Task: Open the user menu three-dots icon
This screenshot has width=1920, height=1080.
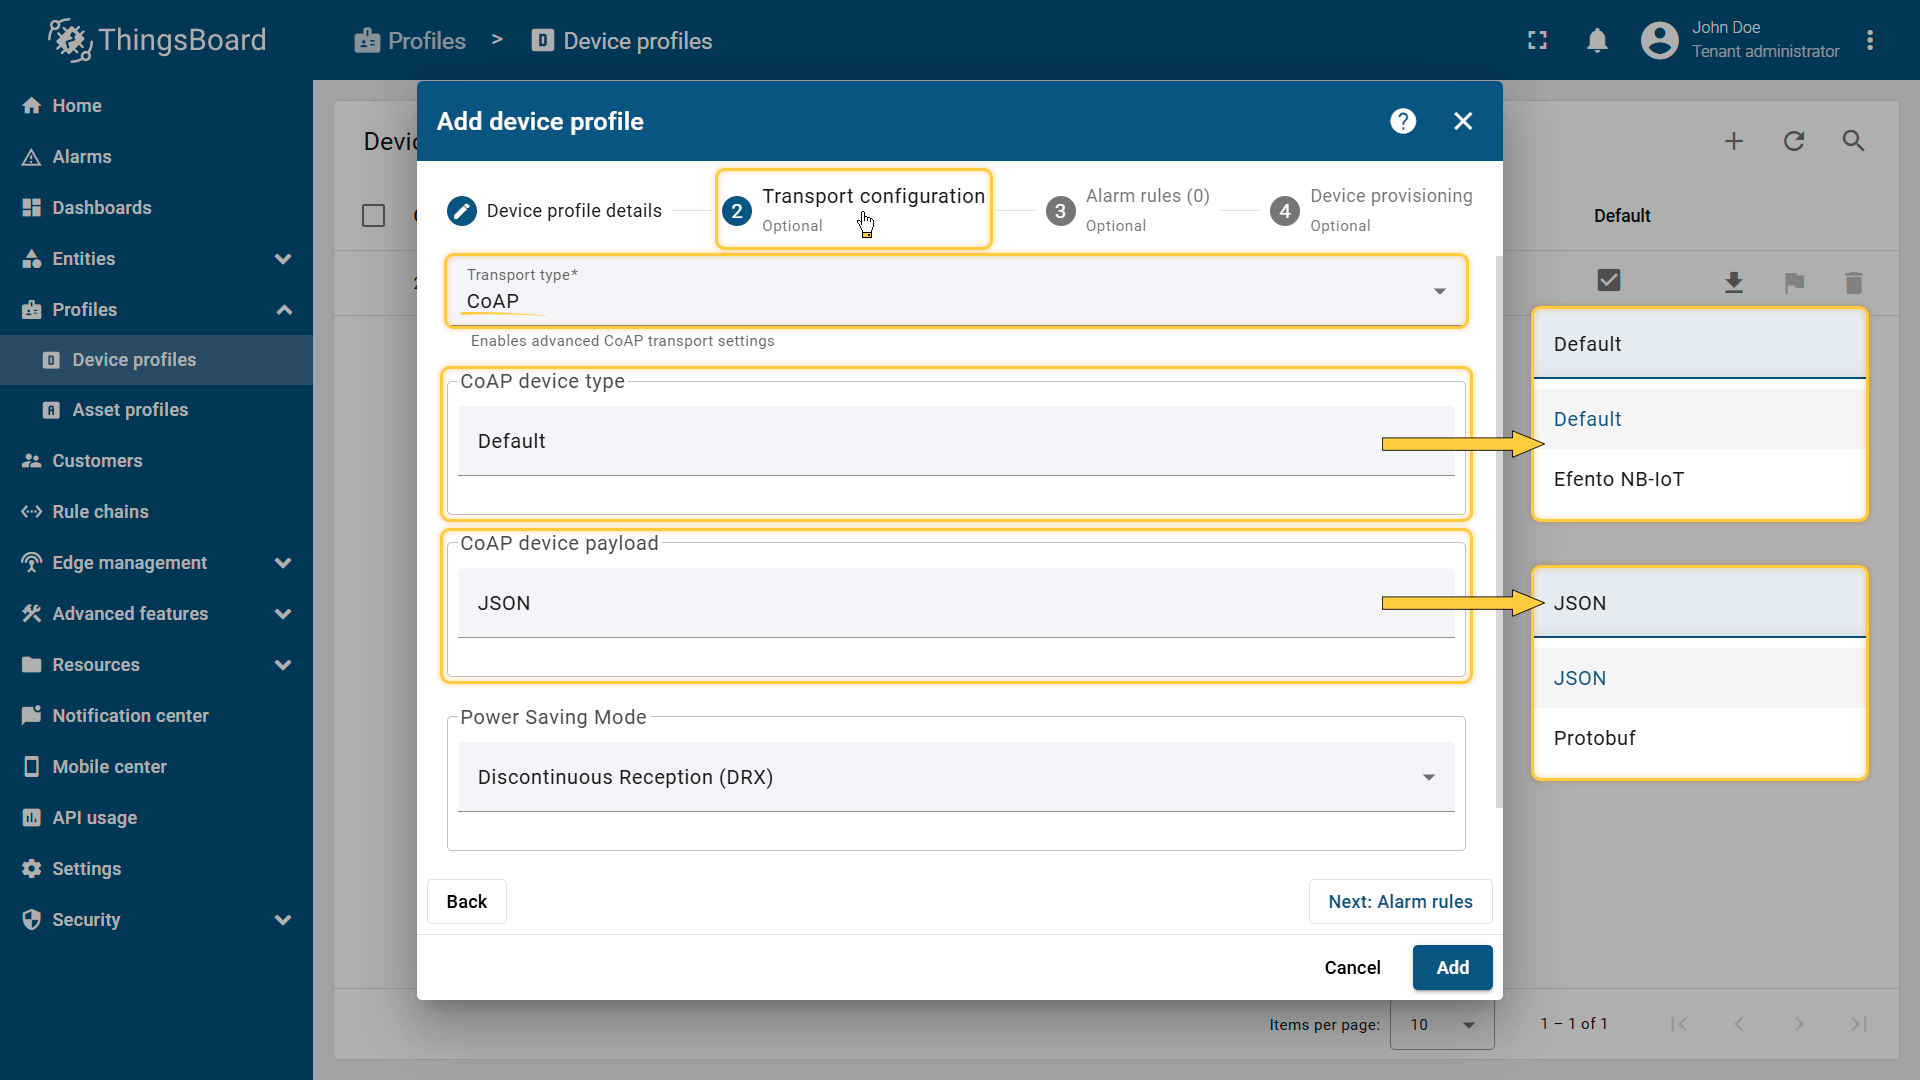Action: [x=1870, y=41]
